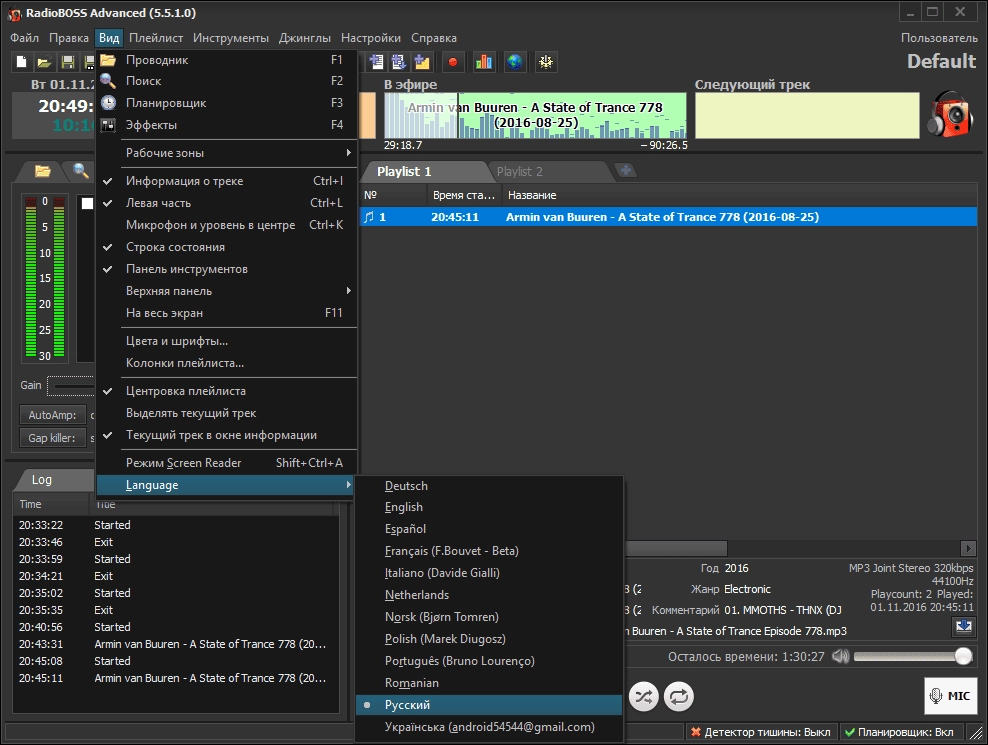Seek within the on-air waveform progress bar
988x745 pixels.
(x=535, y=115)
